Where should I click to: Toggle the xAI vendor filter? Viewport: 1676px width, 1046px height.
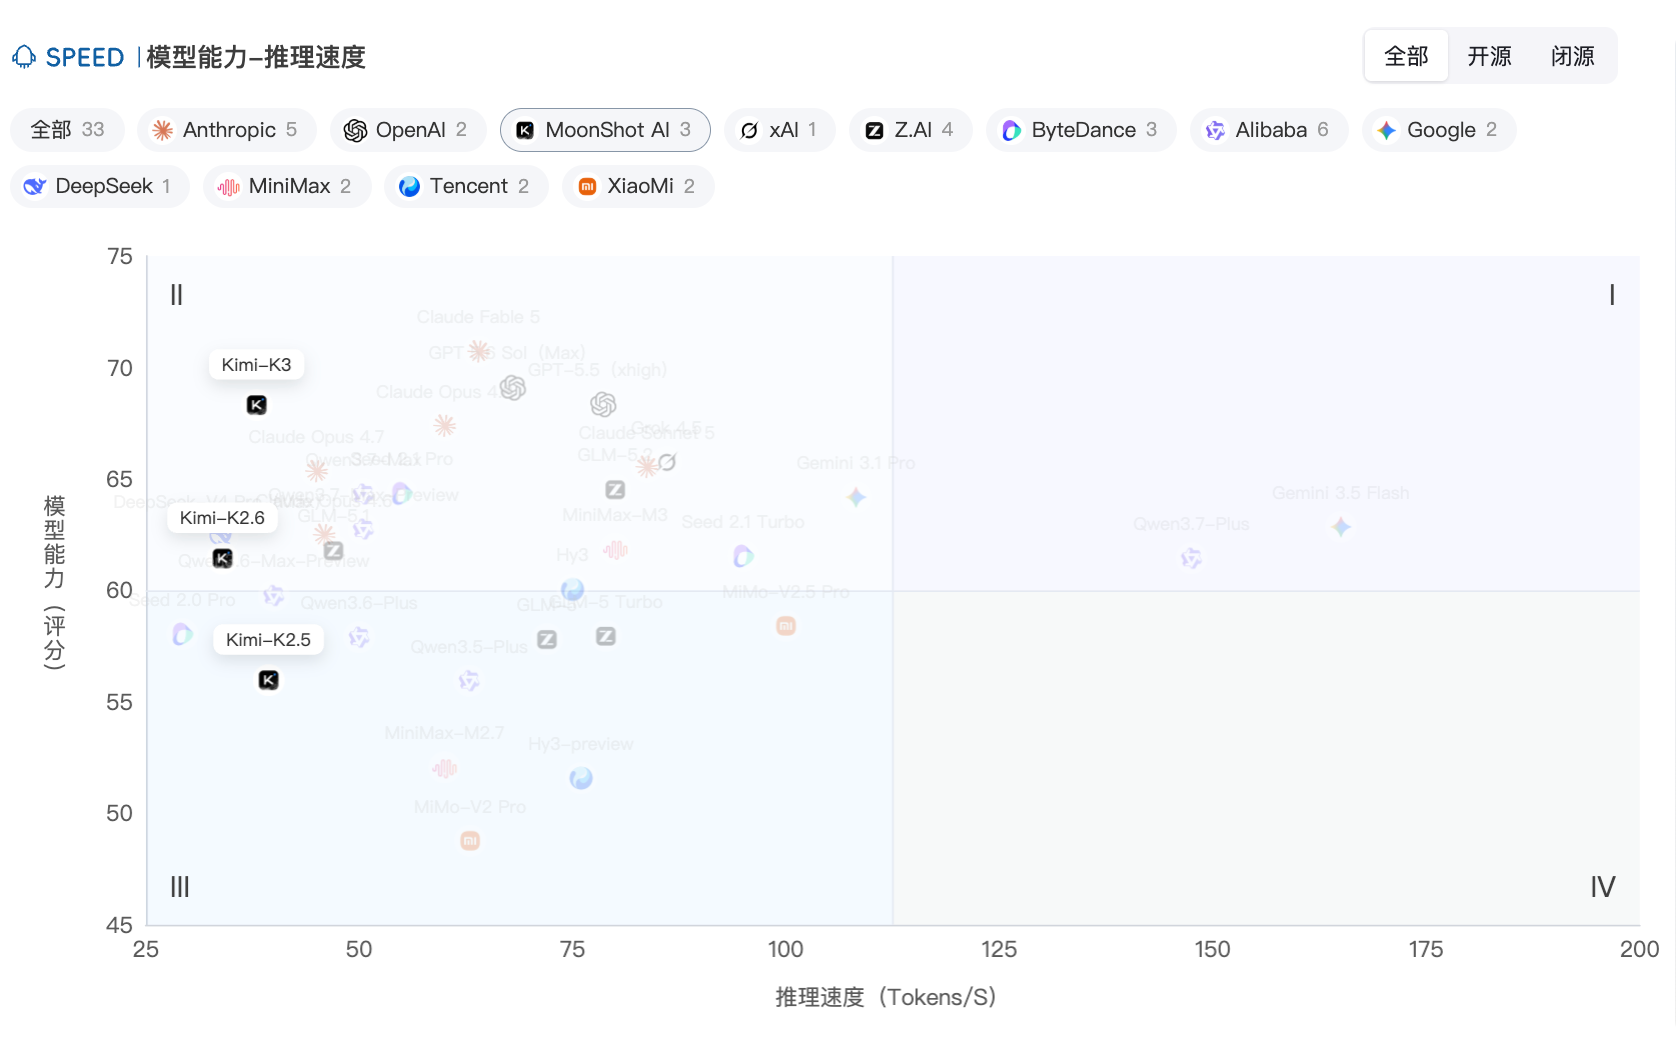[x=780, y=130]
